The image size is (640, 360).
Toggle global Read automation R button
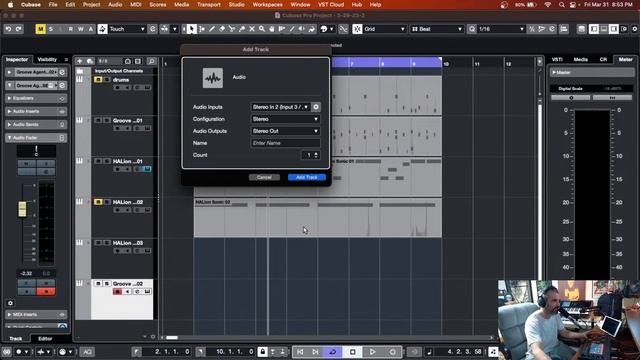point(71,29)
